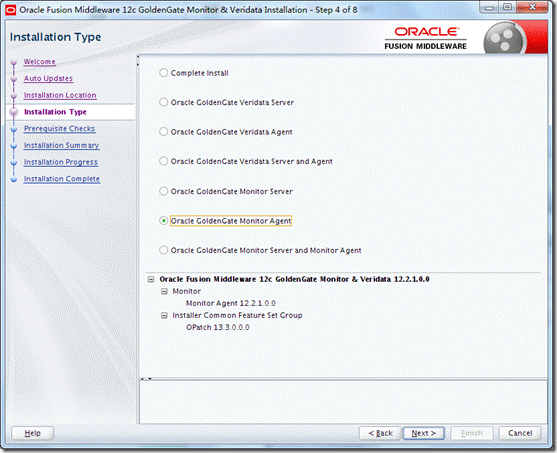Screen dimensions: 557x453
Task: Open the Installation Location step
Action: [60, 95]
